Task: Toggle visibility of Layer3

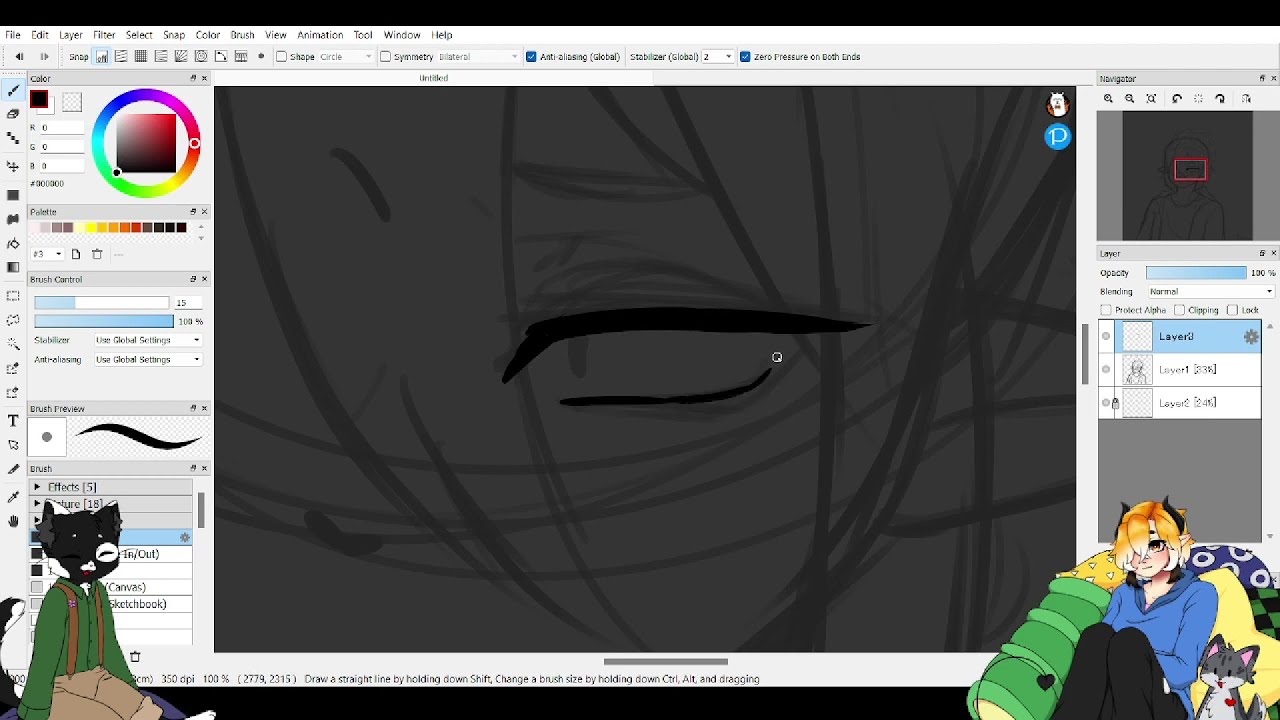Action: click(1106, 337)
